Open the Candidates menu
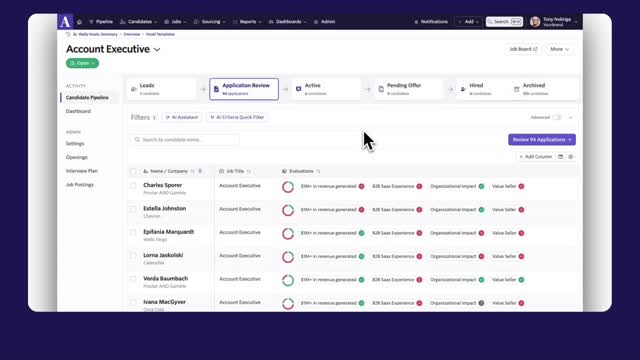The height and width of the screenshot is (360, 640). click(x=139, y=22)
